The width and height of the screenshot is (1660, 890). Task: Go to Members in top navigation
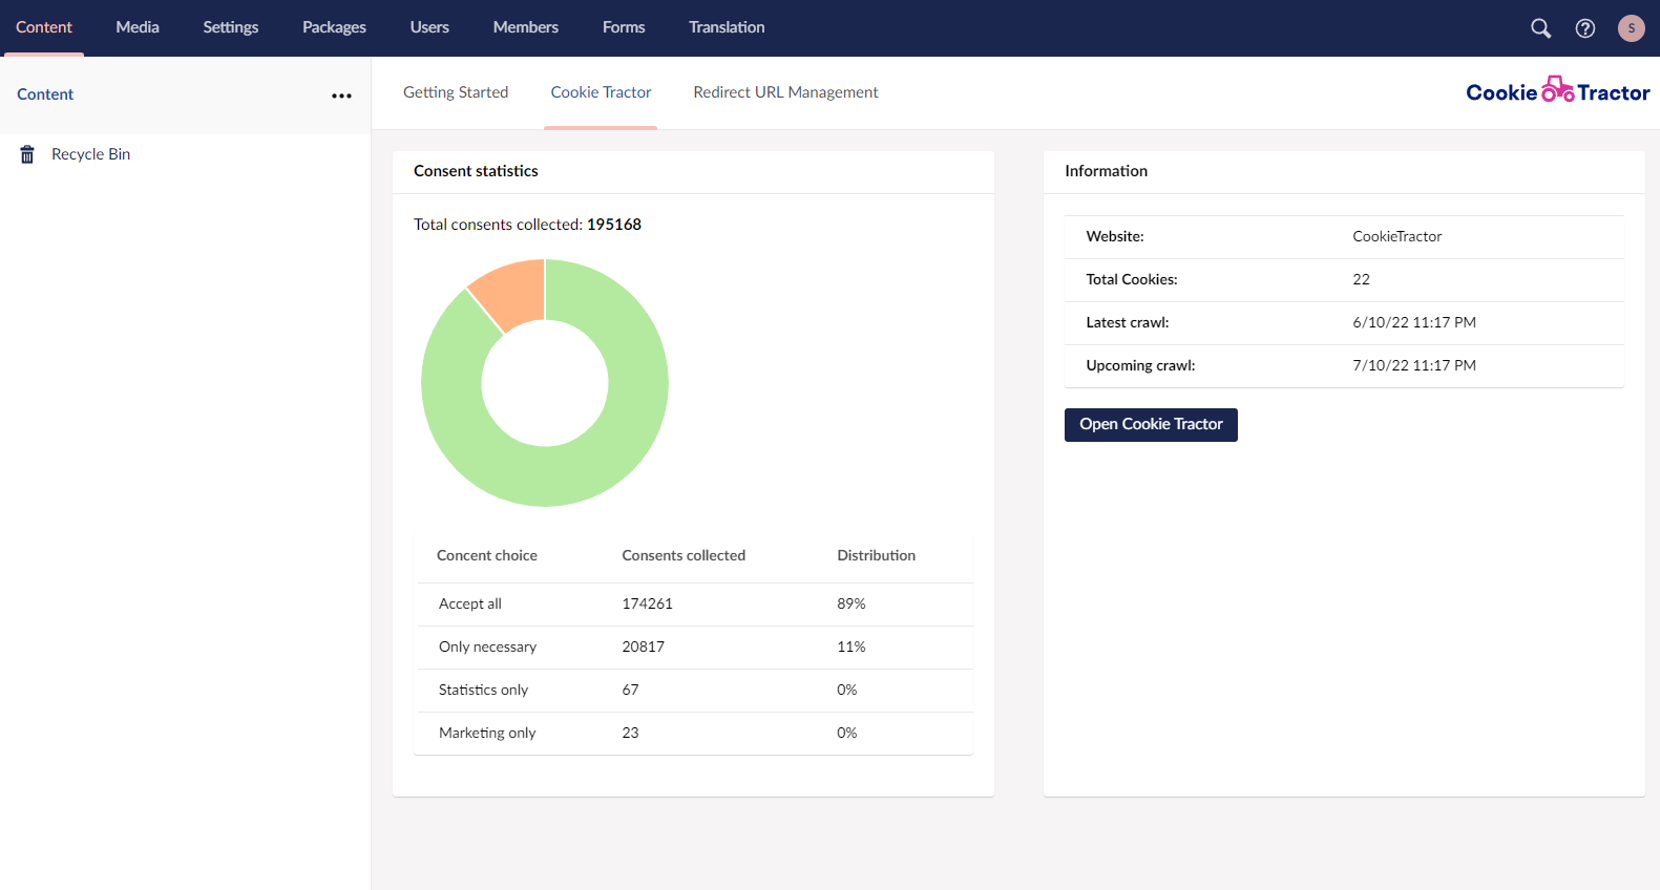click(525, 27)
